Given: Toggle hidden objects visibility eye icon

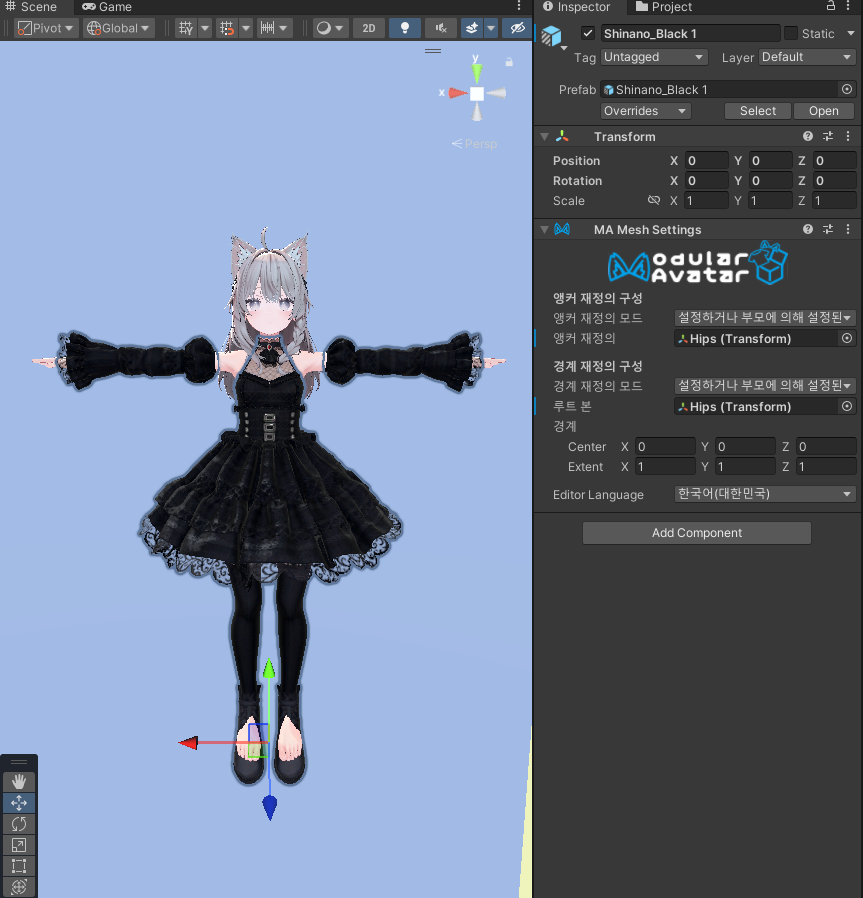Looking at the screenshot, I should (x=517, y=28).
